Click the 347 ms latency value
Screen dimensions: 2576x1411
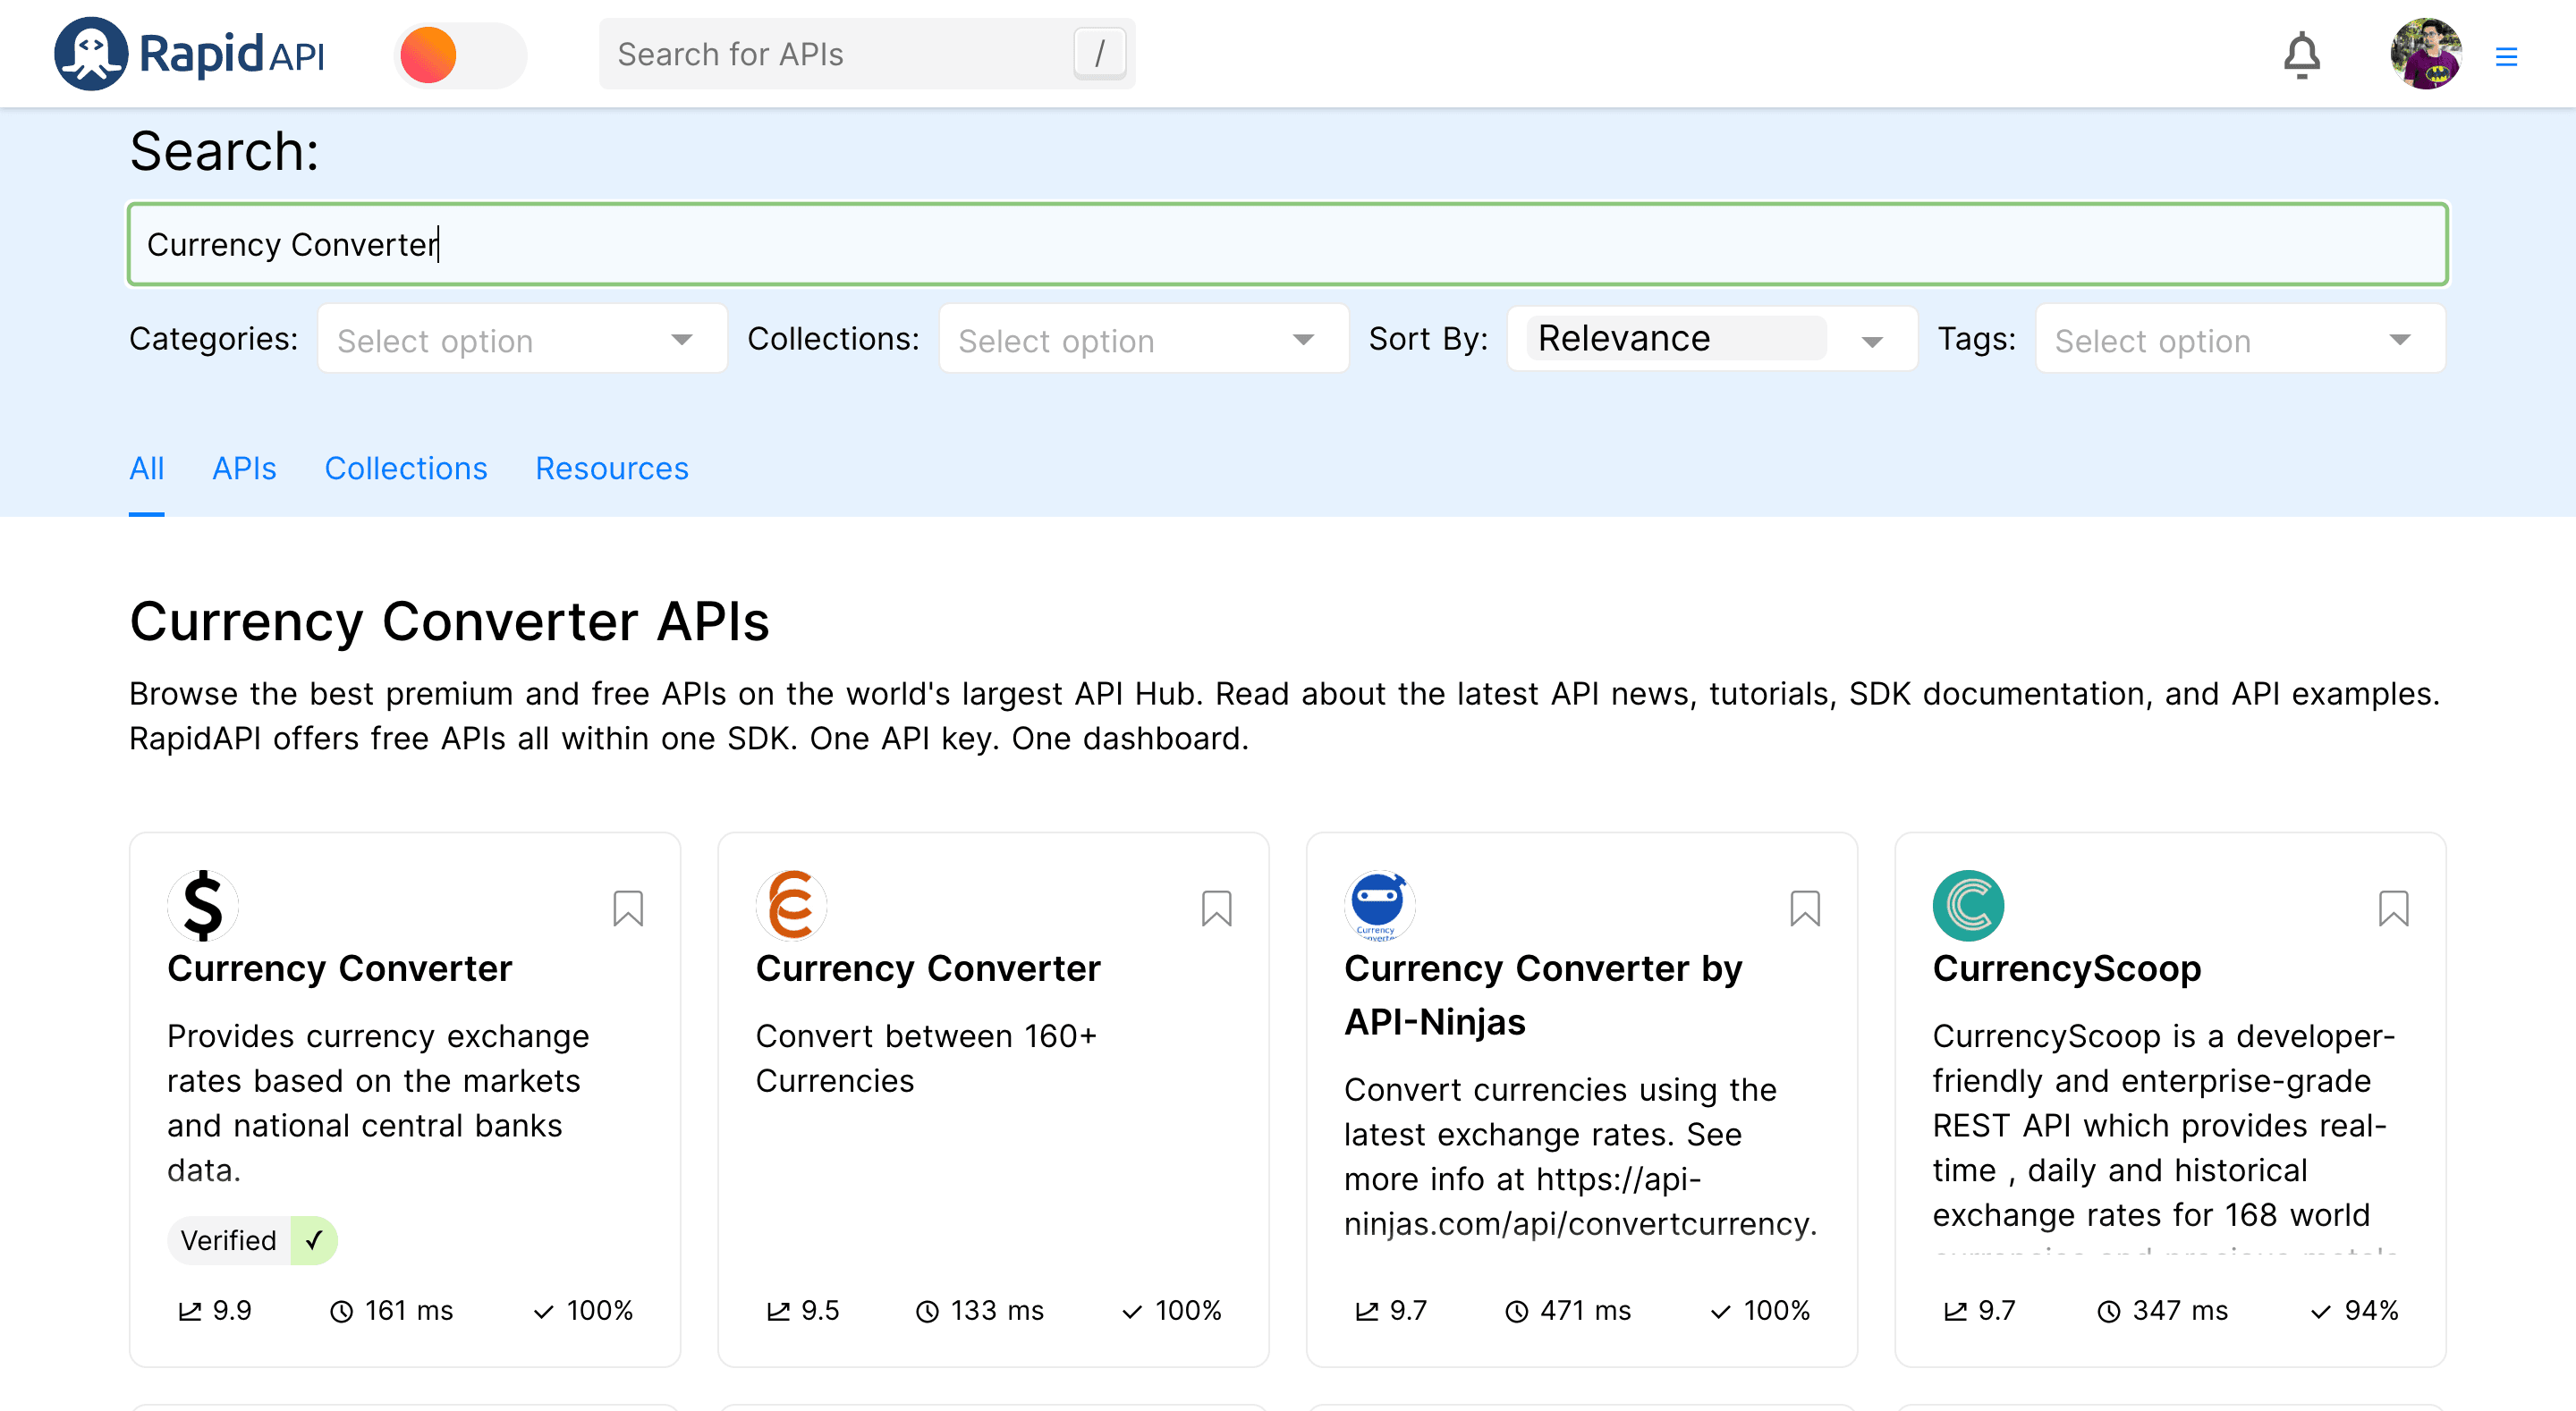pos(2163,1310)
